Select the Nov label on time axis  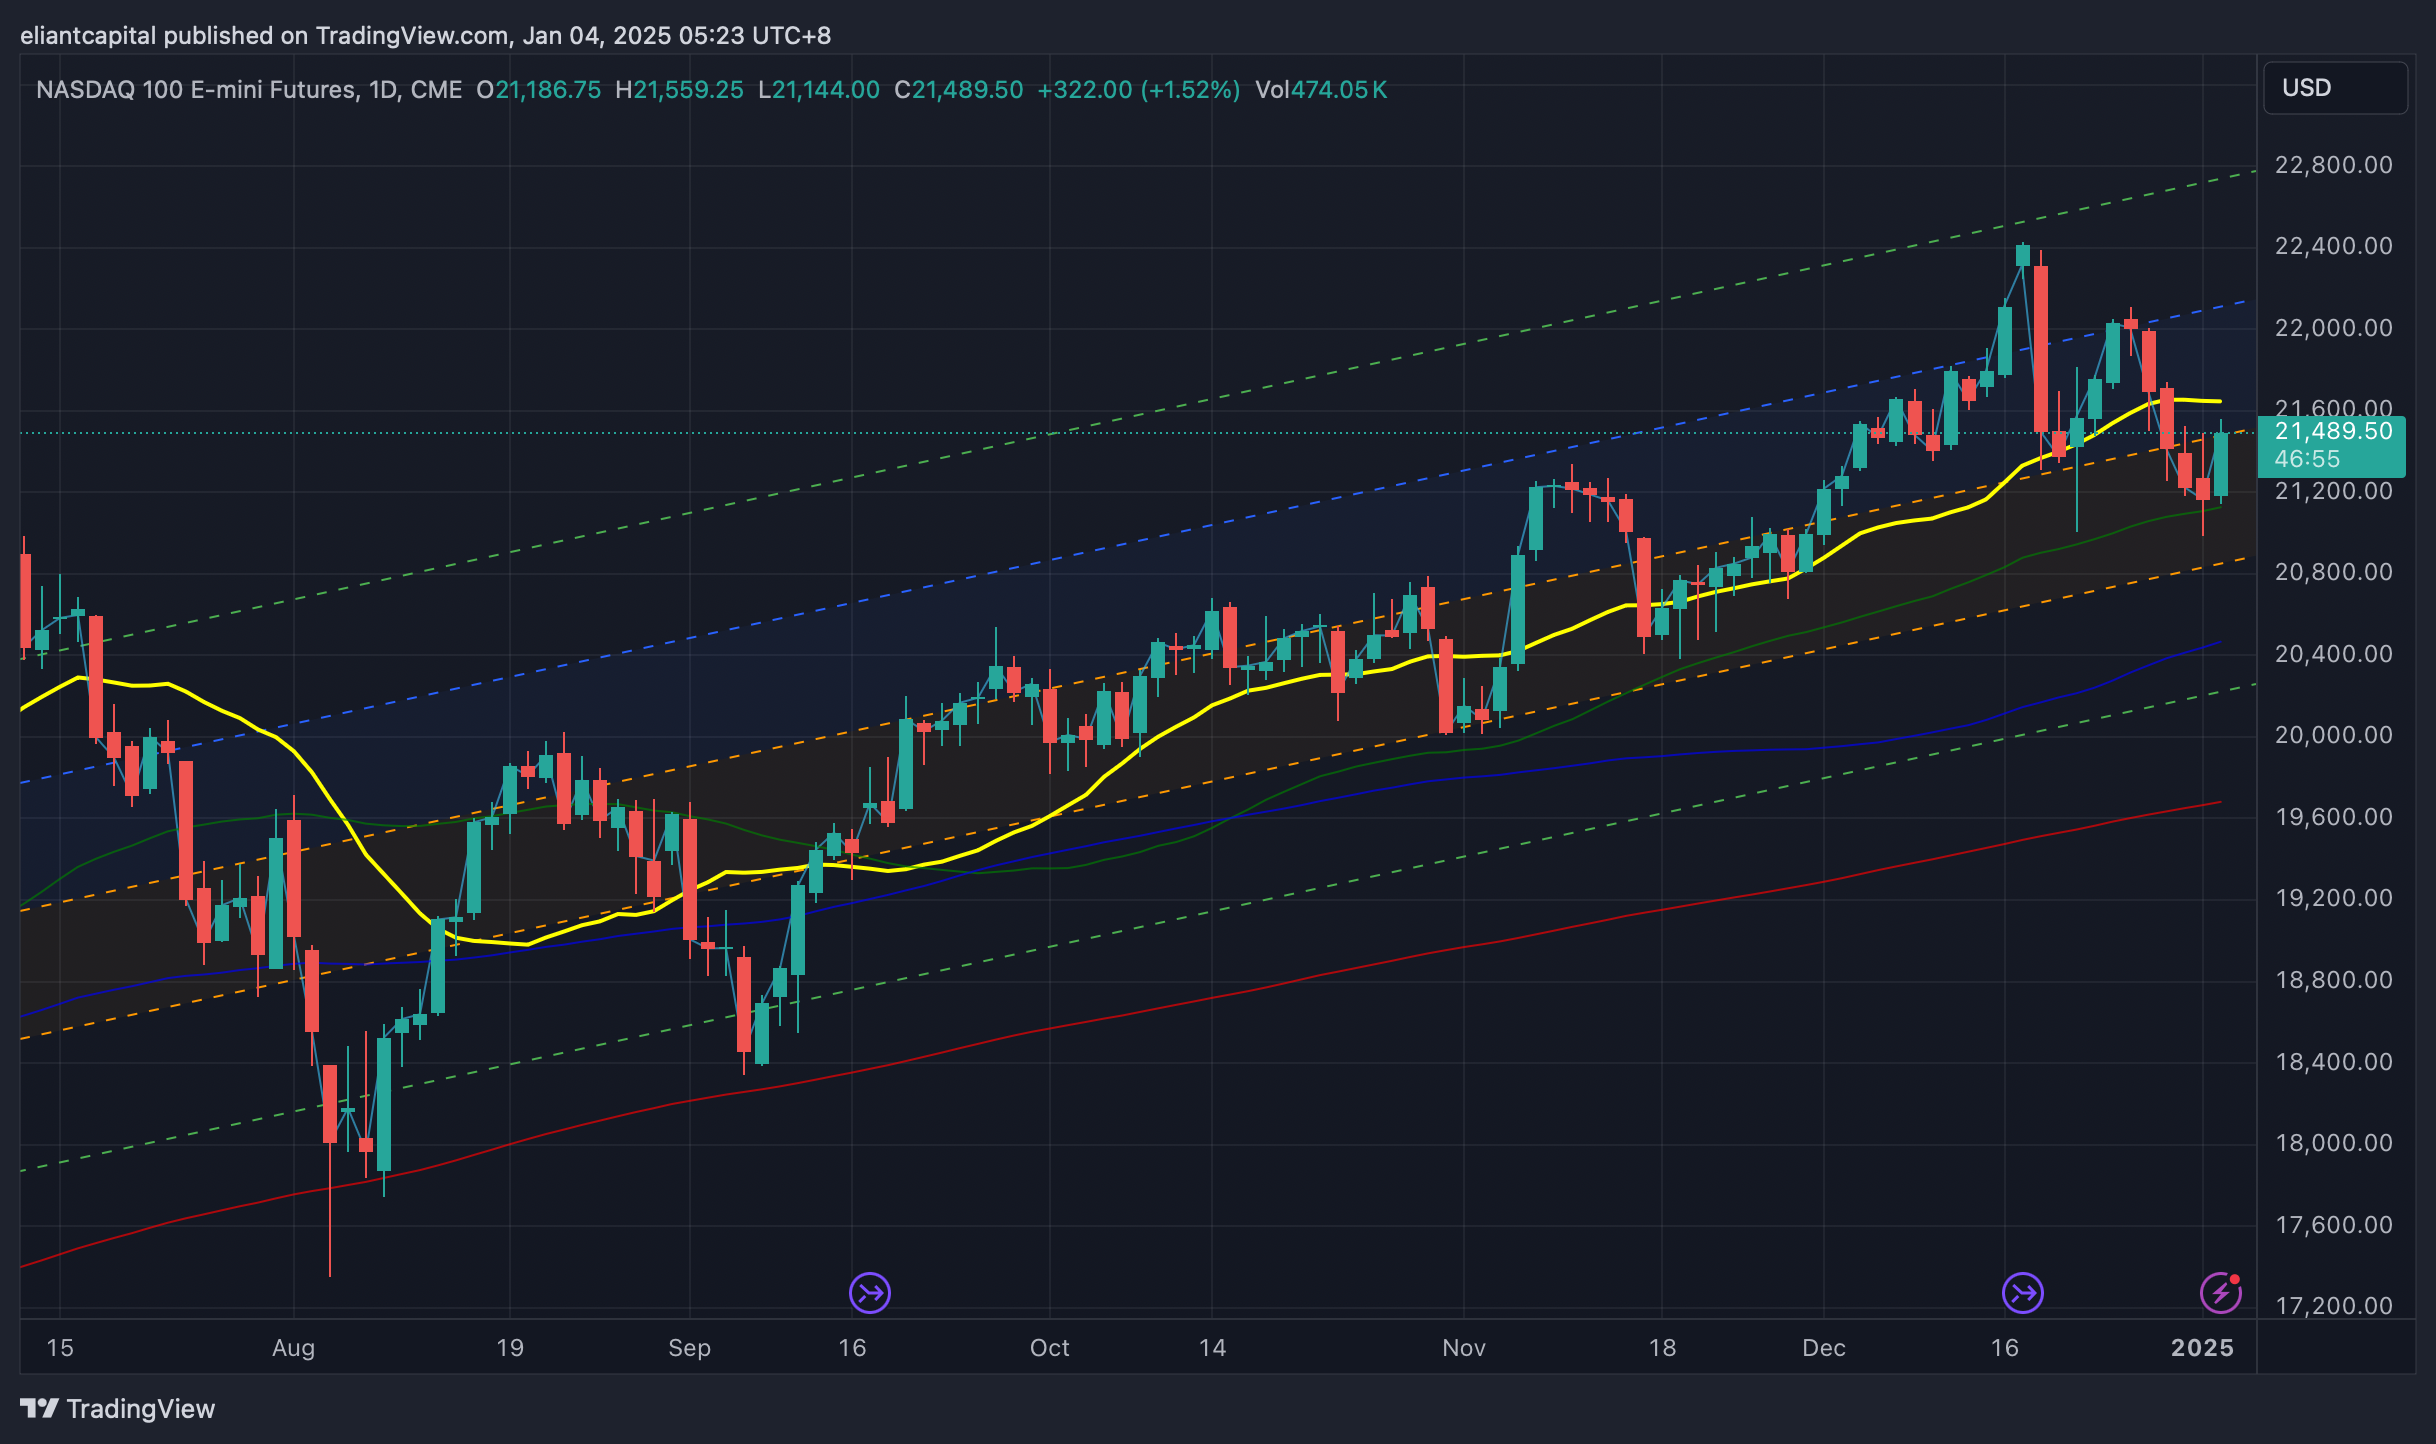(x=1463, y=1347)
